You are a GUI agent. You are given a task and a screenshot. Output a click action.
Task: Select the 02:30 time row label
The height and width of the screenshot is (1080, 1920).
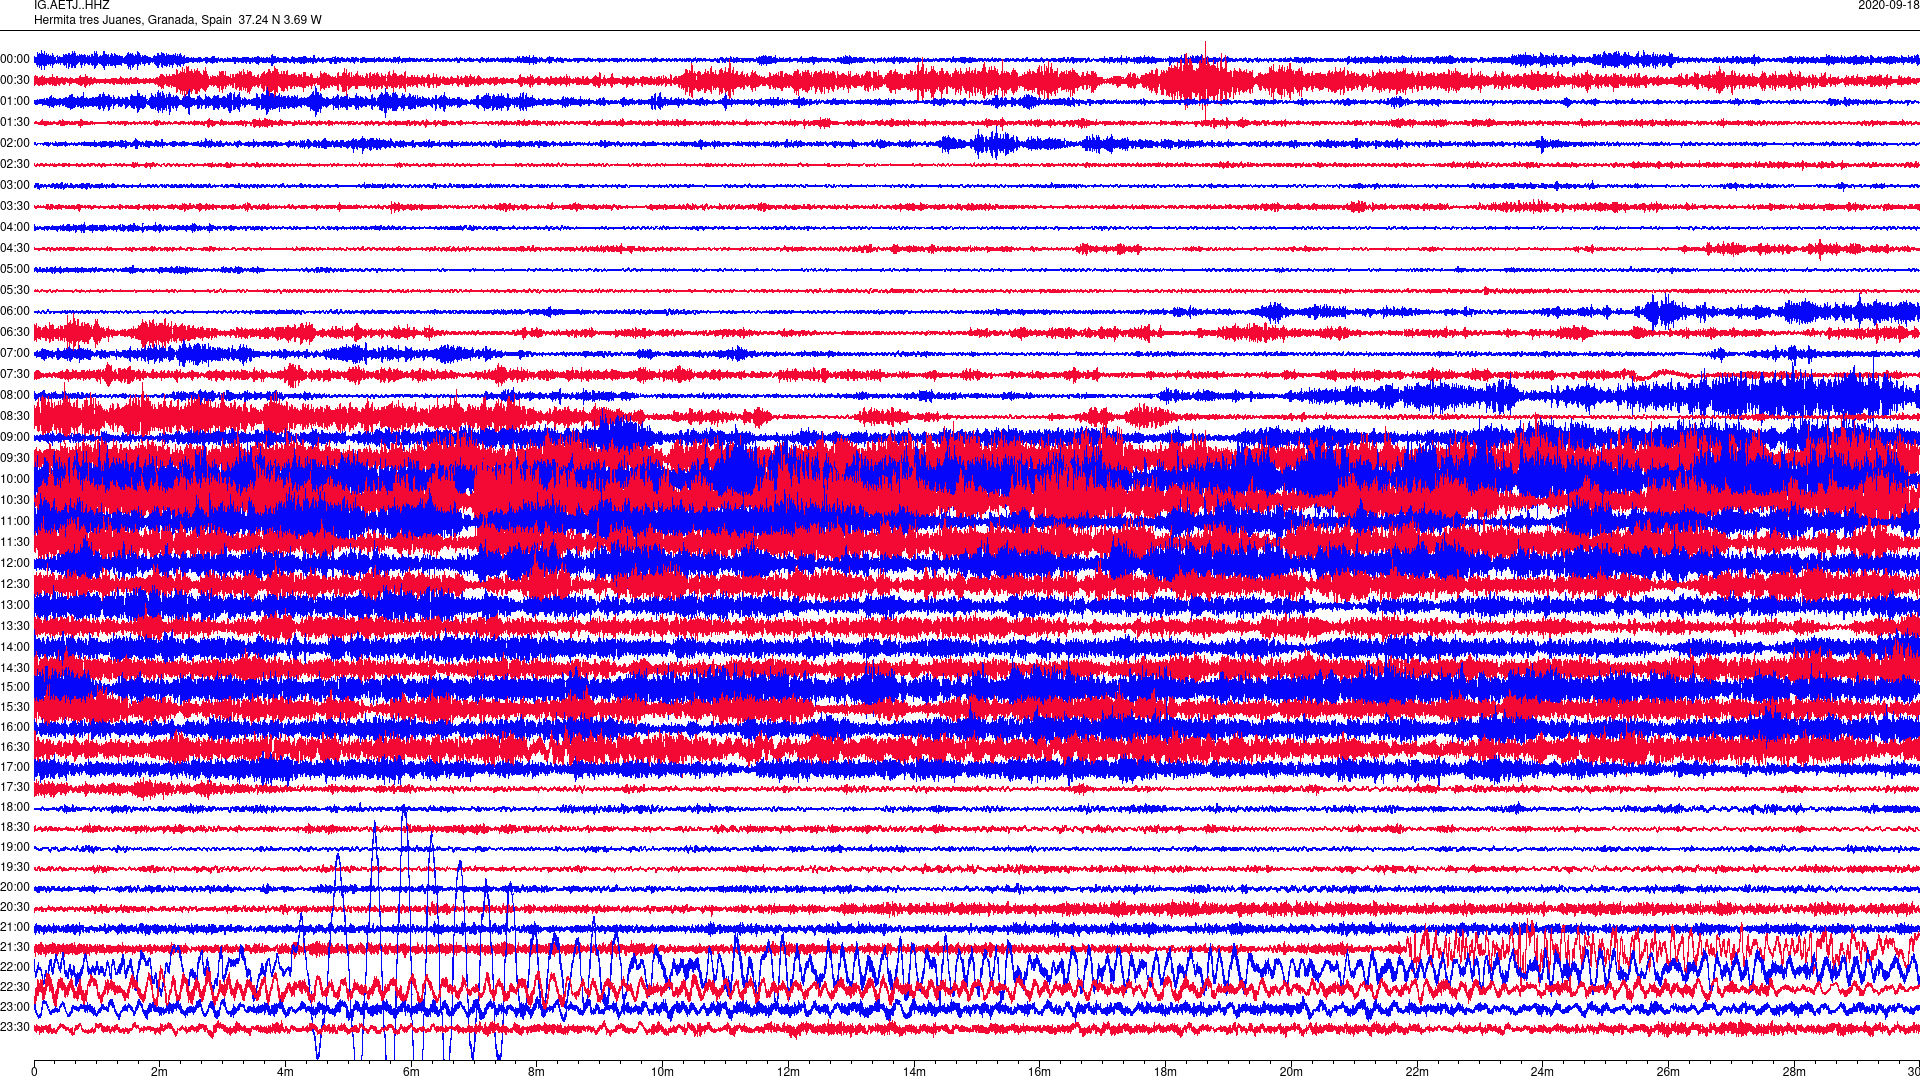15,165
